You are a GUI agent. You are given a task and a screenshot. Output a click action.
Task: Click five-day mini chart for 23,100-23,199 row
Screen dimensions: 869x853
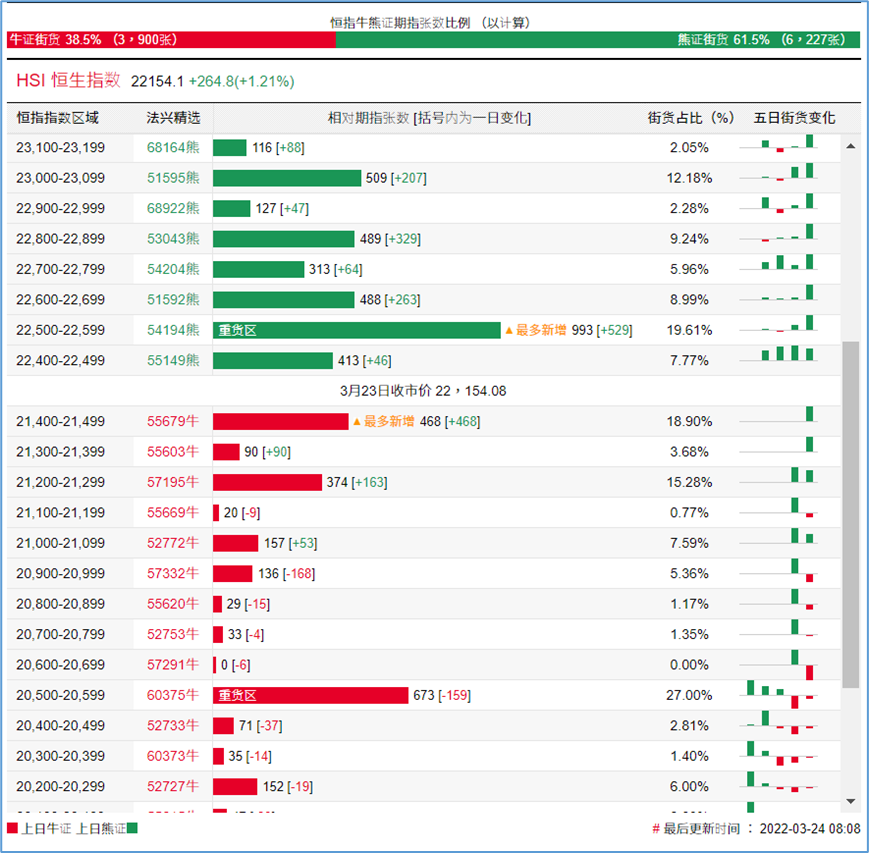788,146
